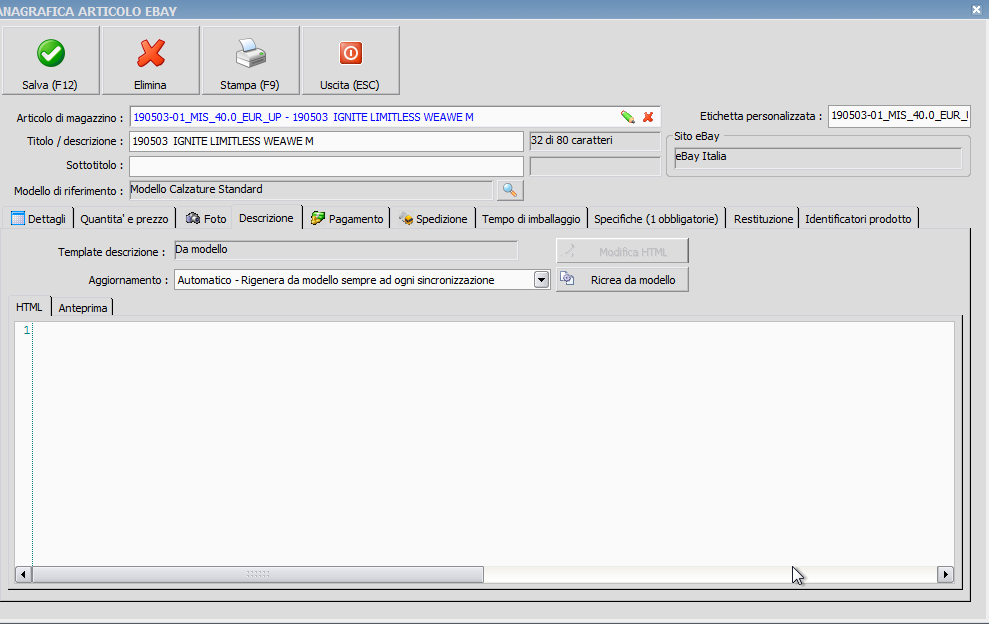Open the Identificatori prodotto tab

click(x=858, y=219)
